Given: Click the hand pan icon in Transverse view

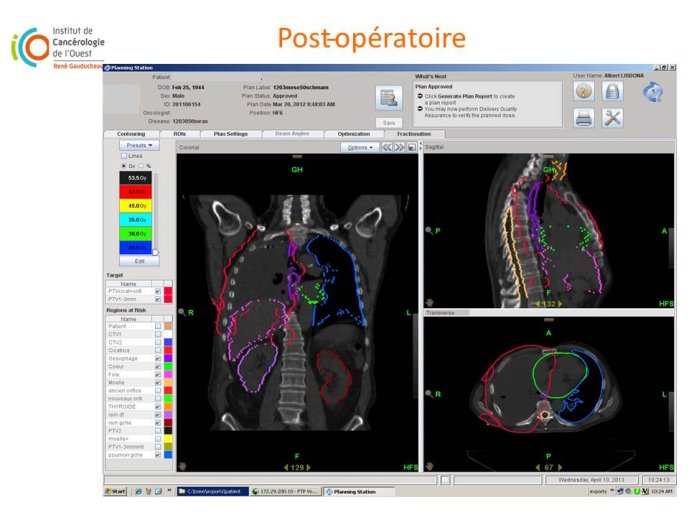Looking at the screenshot, I should pyautogui.click(x=429, y=466).
